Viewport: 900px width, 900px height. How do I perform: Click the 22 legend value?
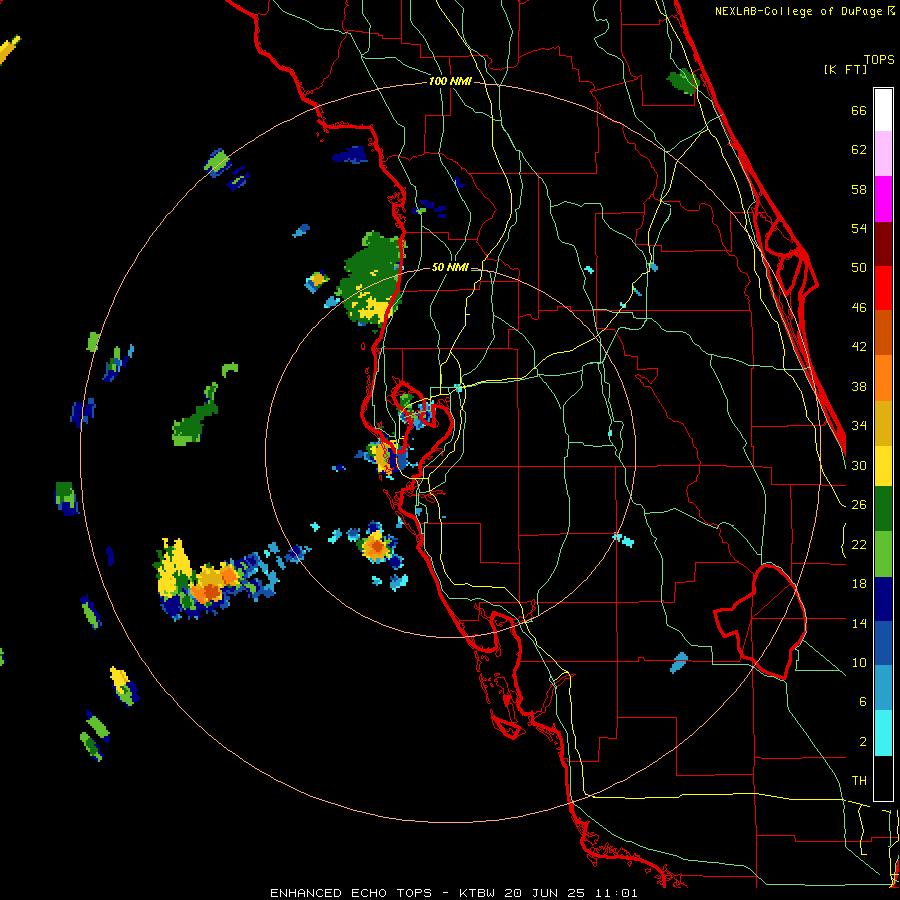pos(859,545)
